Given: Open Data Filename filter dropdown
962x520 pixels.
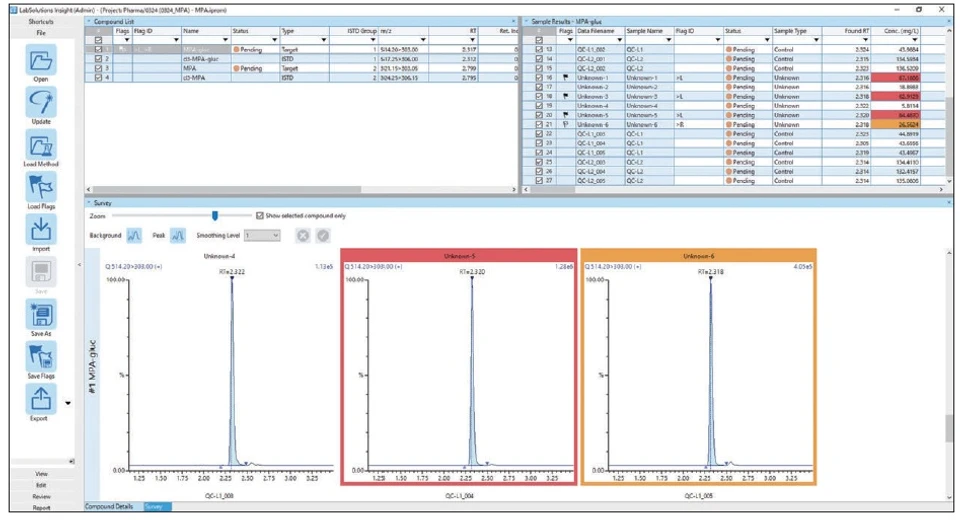Looking at the screenshot, I should point(620,40).
